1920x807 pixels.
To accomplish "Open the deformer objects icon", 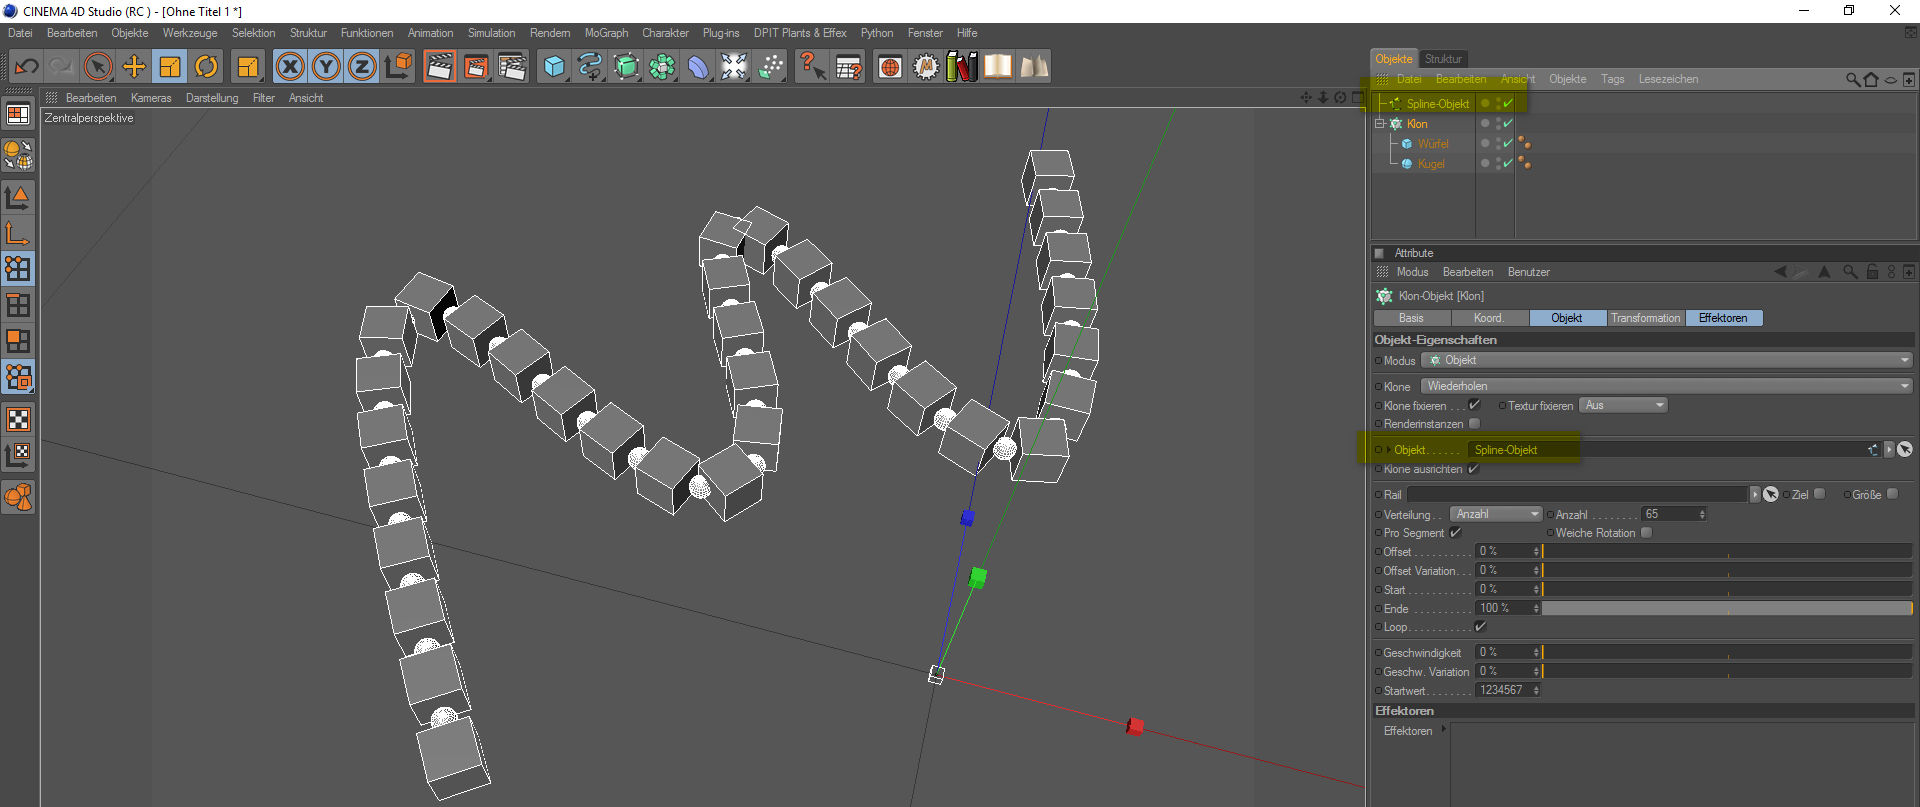I will (698, 67).
